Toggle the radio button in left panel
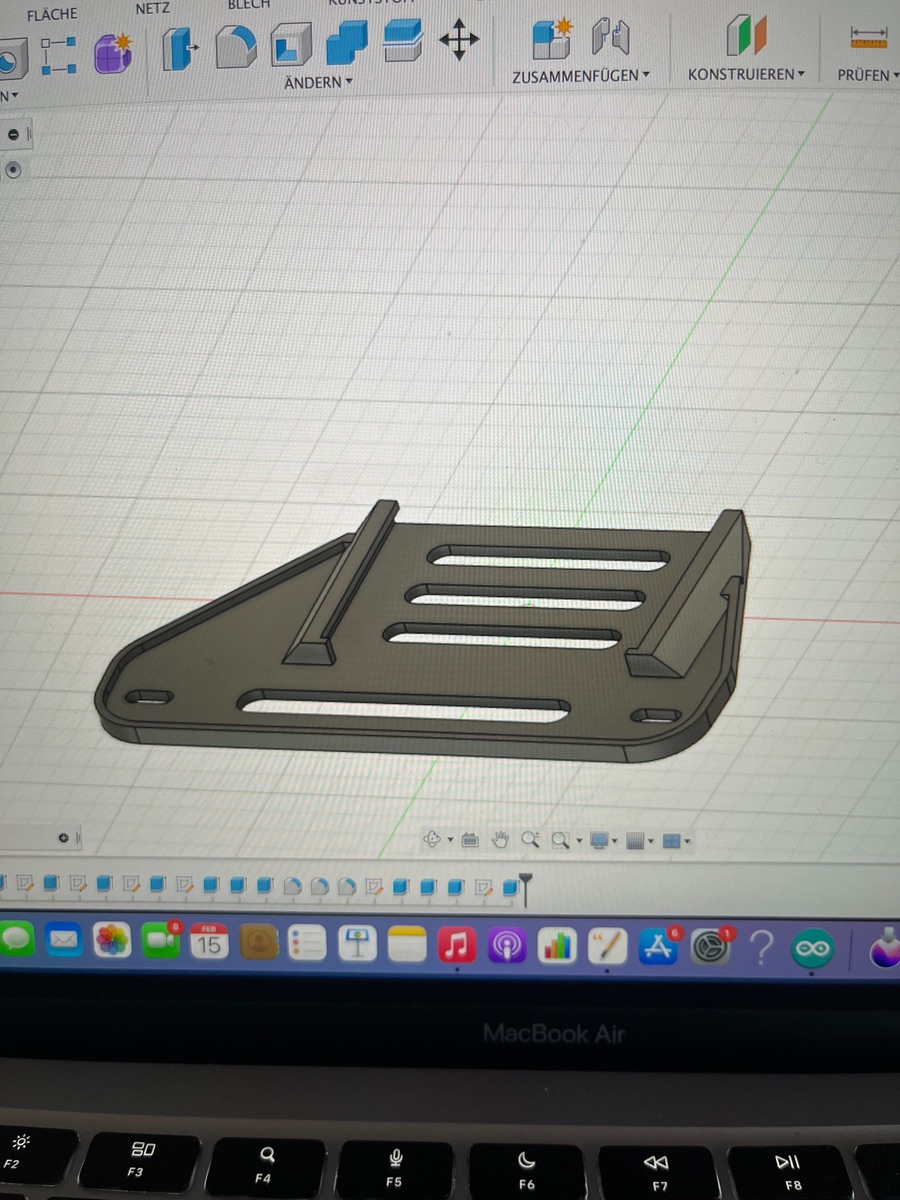The image size is (900, 1200). (x=13, y=170)
